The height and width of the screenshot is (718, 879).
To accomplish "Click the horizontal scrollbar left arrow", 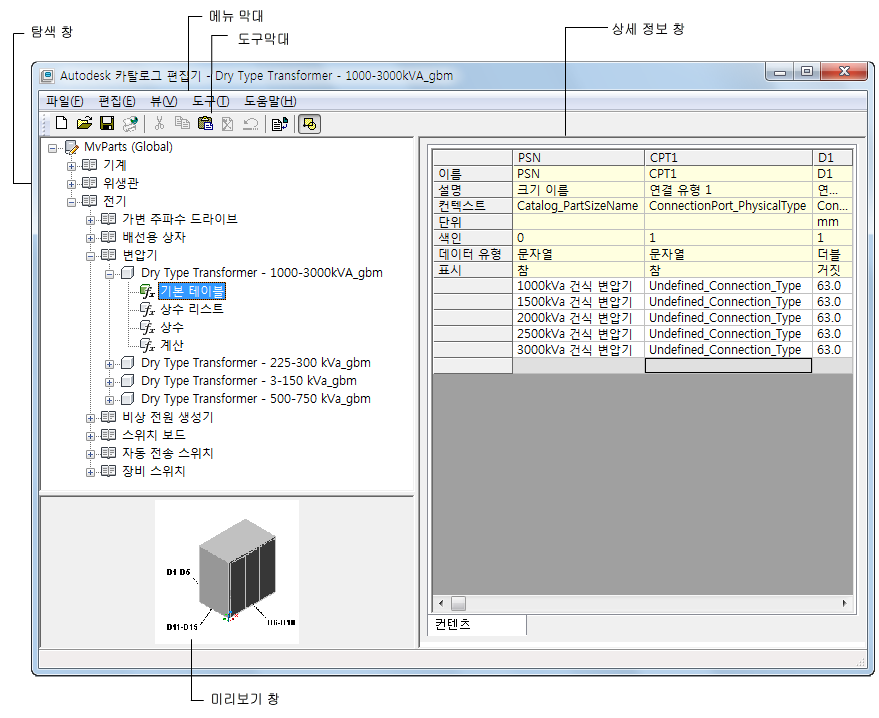I will [x=441, y=604].
